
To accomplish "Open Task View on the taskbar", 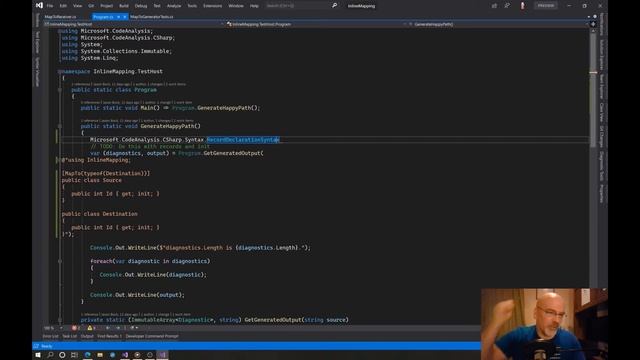I will coord(75,355).
